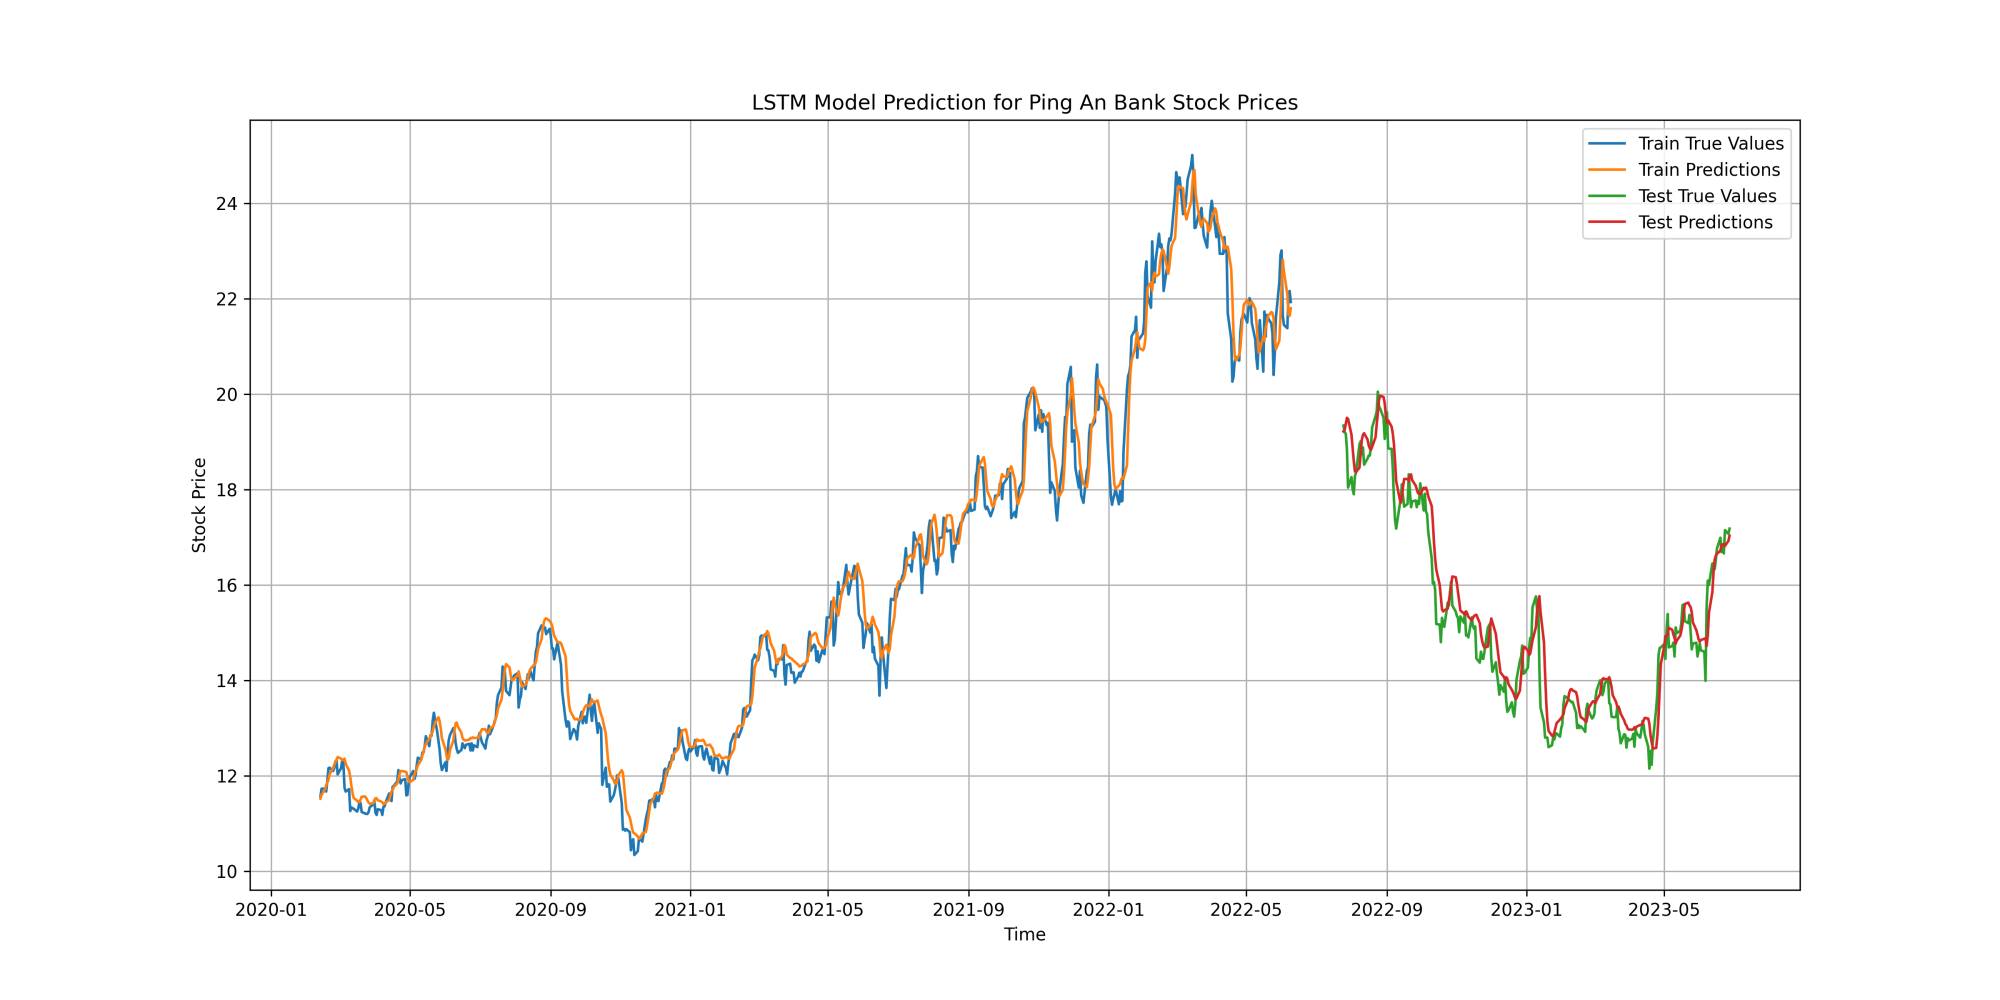Select the 'Train Predictions' legend label
This screenshot has height=1000, width=2000.
[x=1708, y=170]
